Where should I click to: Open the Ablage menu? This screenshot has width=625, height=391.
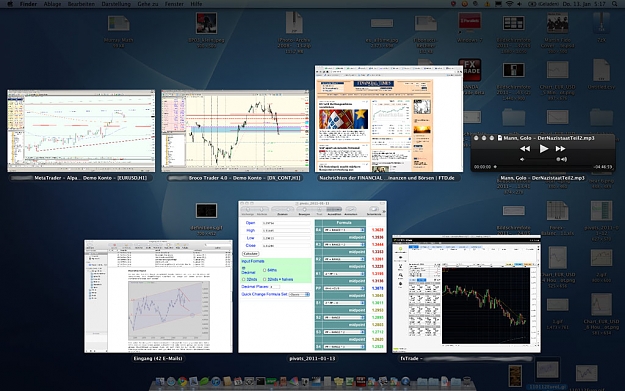[x=52, y=4]
